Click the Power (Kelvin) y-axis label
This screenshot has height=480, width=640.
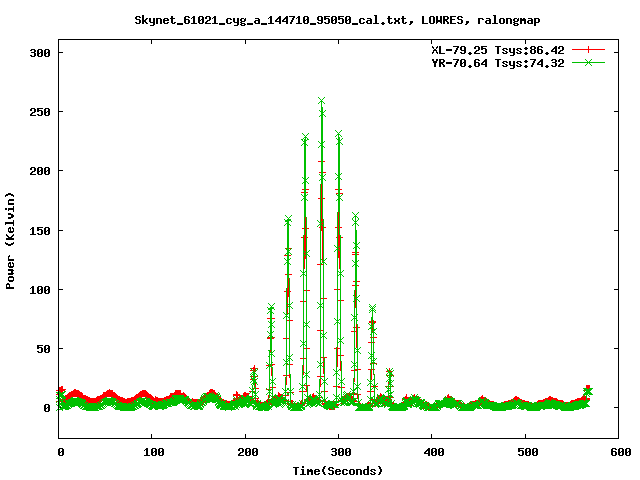[11, 240]
